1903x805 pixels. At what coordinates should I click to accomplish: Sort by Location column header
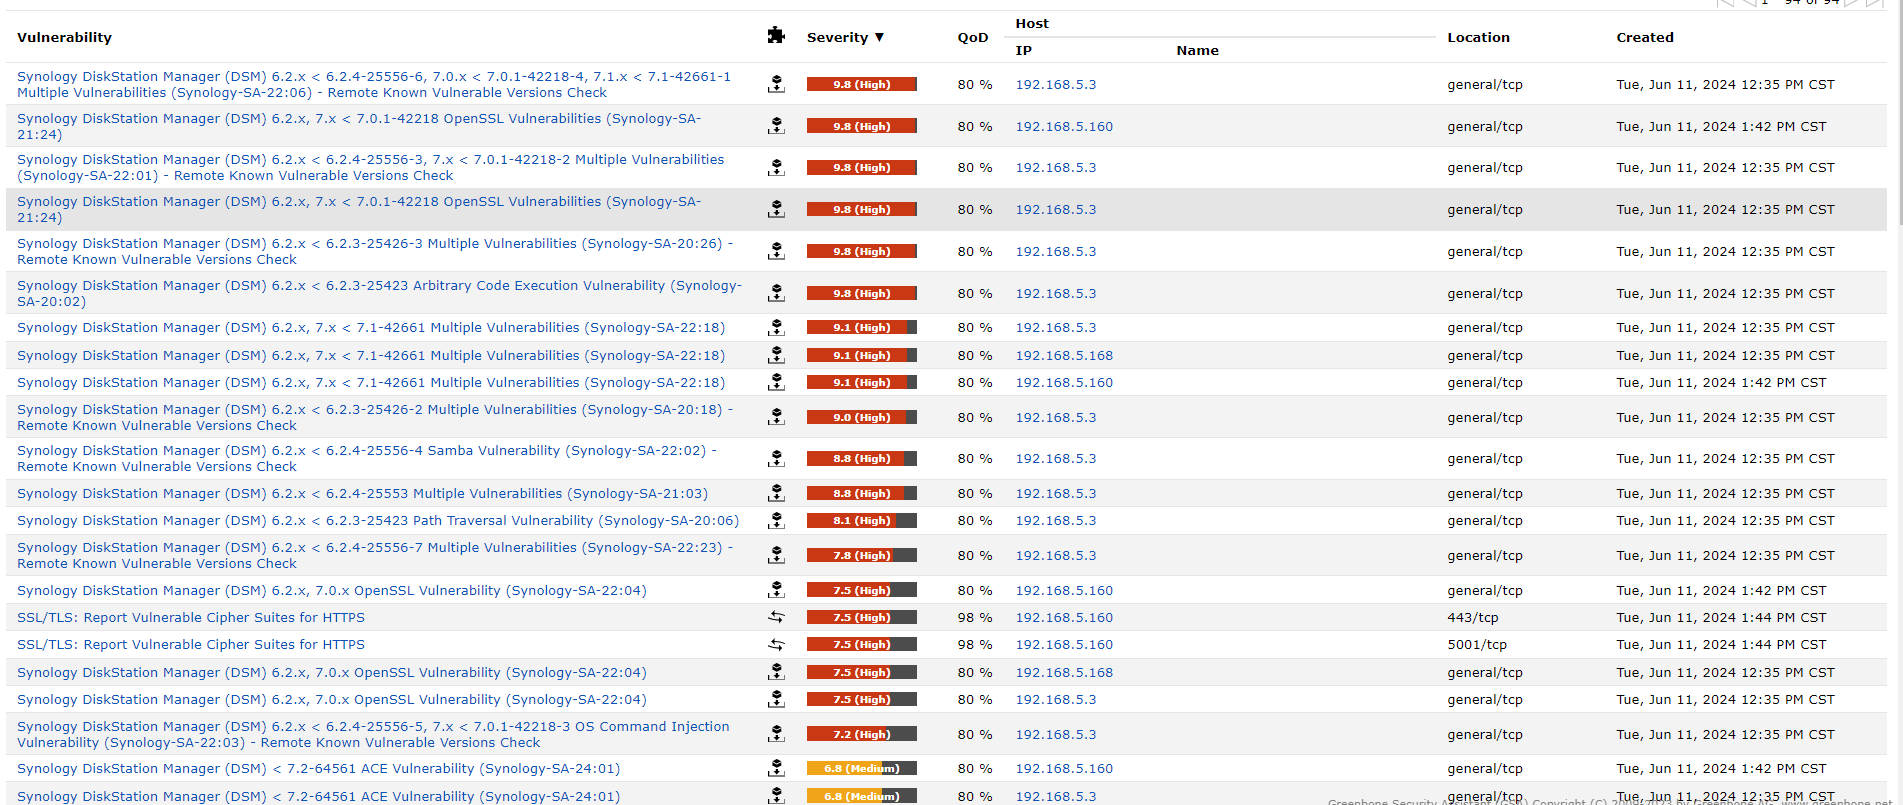coord(1478,37)
